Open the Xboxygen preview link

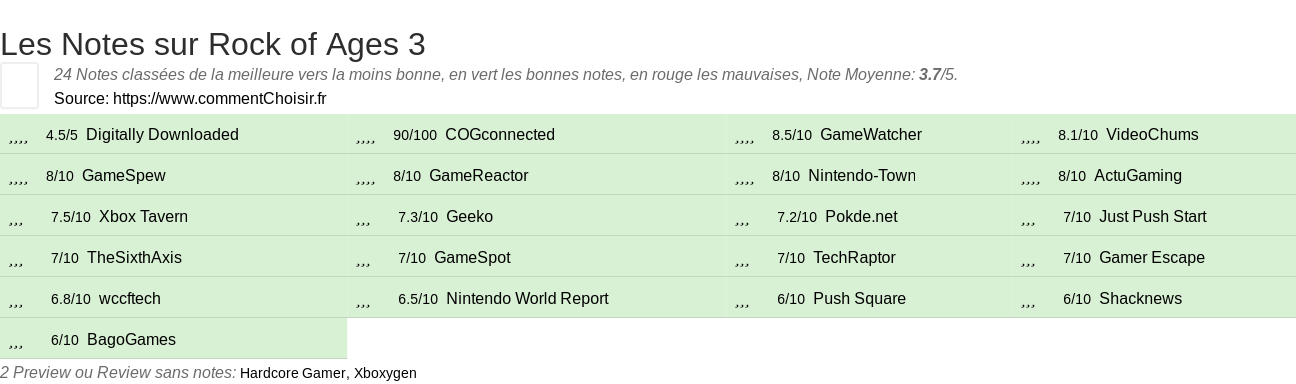(385, 373)
